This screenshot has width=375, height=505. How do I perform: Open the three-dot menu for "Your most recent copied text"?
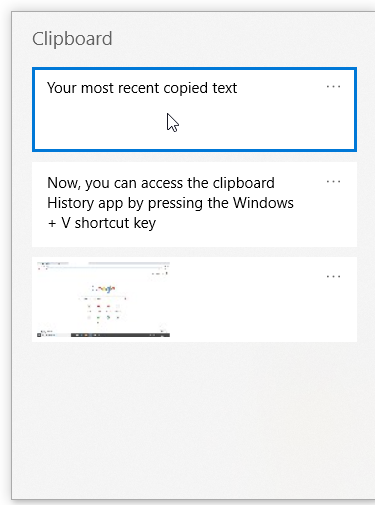pyautogui.click(x=333, y=87)
